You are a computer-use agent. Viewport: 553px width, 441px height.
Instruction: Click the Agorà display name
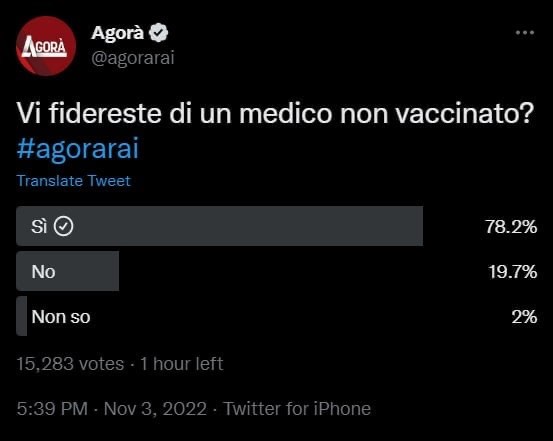pos(117,33)
